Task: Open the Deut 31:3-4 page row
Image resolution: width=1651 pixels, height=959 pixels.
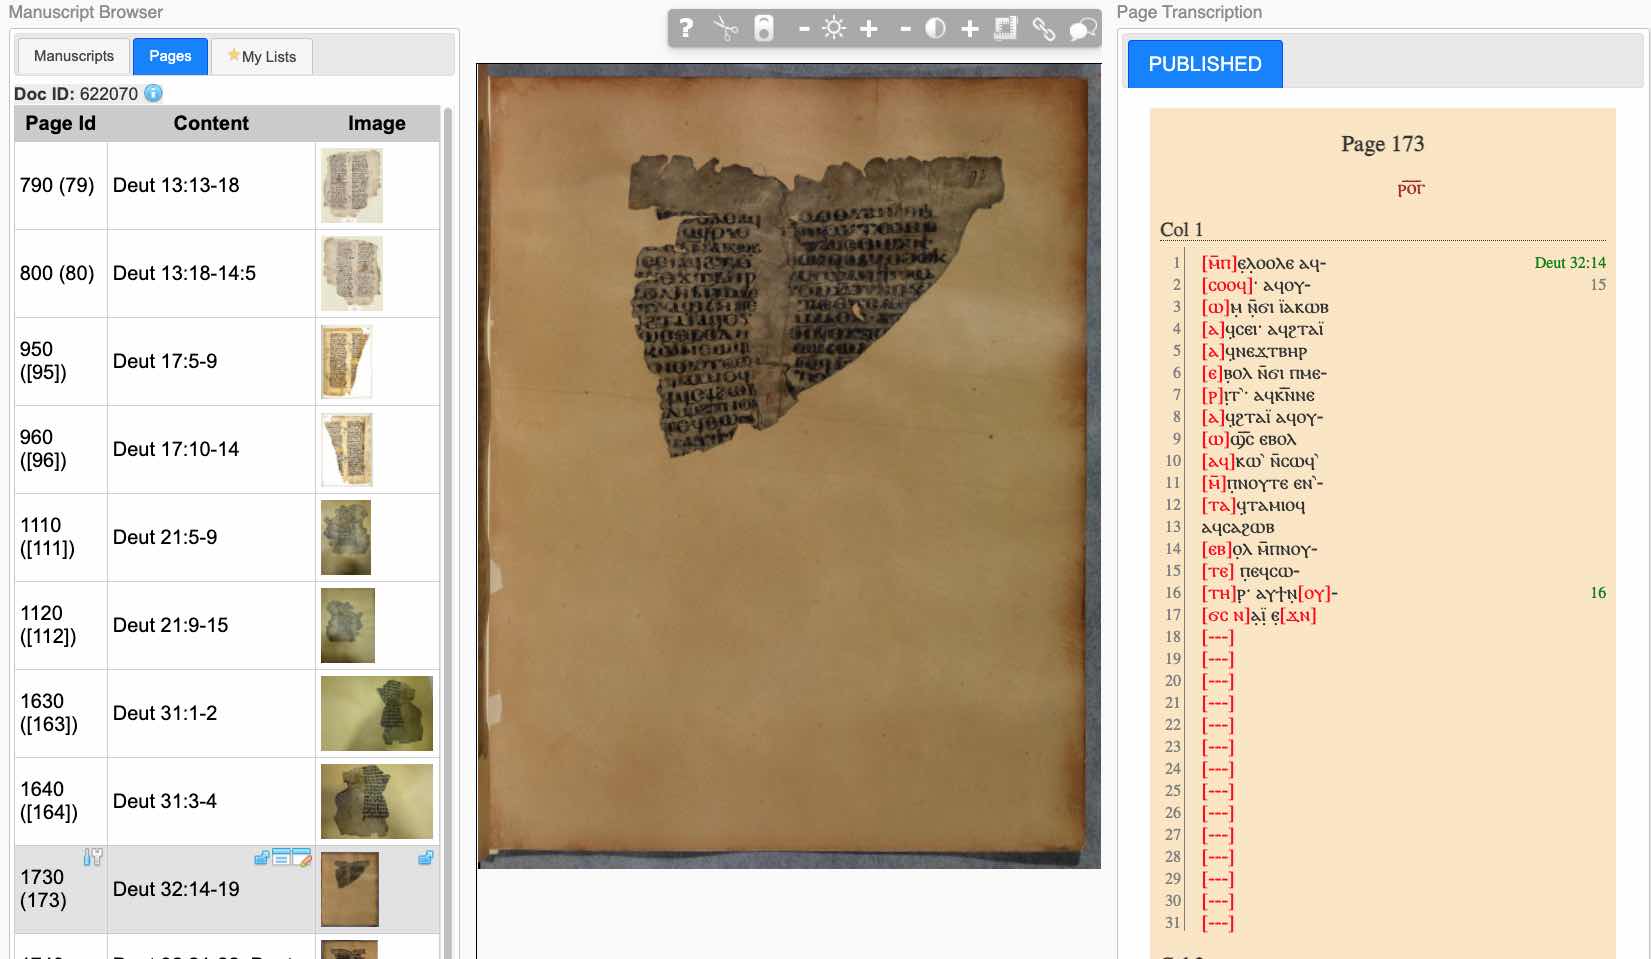Action: tap(165, 801)
